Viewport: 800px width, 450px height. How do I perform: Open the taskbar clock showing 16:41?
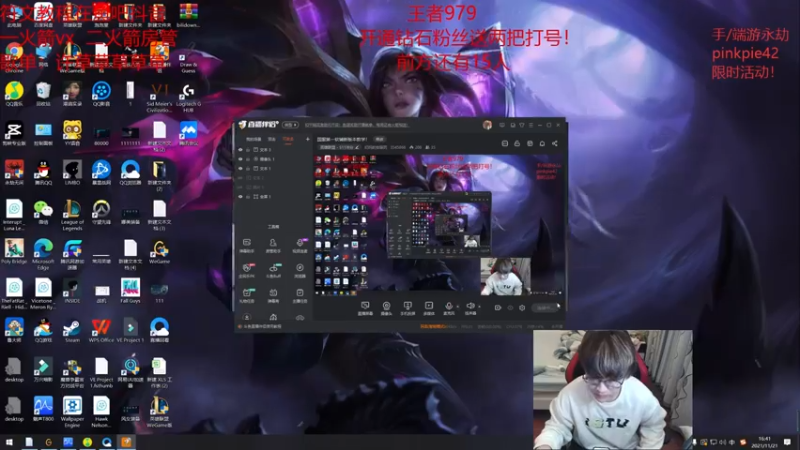click(x=764, y=442)
